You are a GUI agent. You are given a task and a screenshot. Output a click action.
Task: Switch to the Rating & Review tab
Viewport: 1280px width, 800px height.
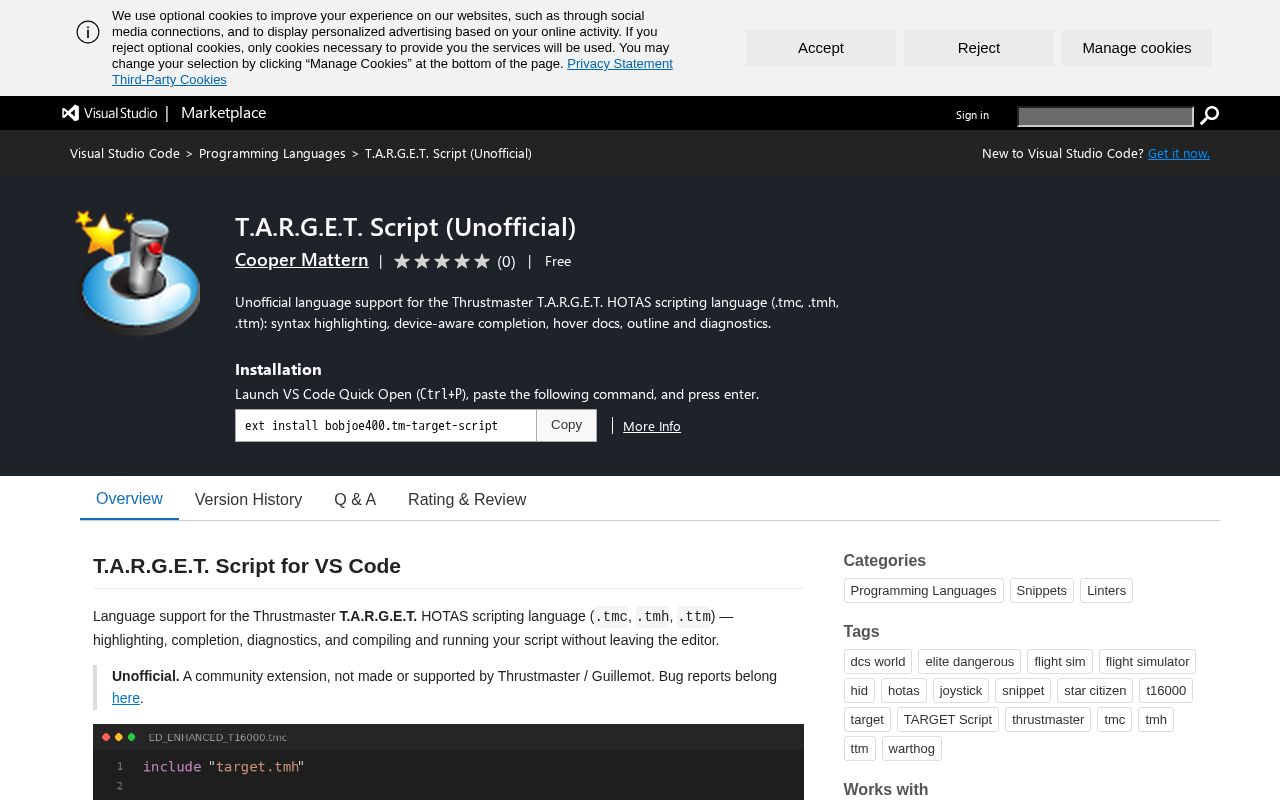467,500
